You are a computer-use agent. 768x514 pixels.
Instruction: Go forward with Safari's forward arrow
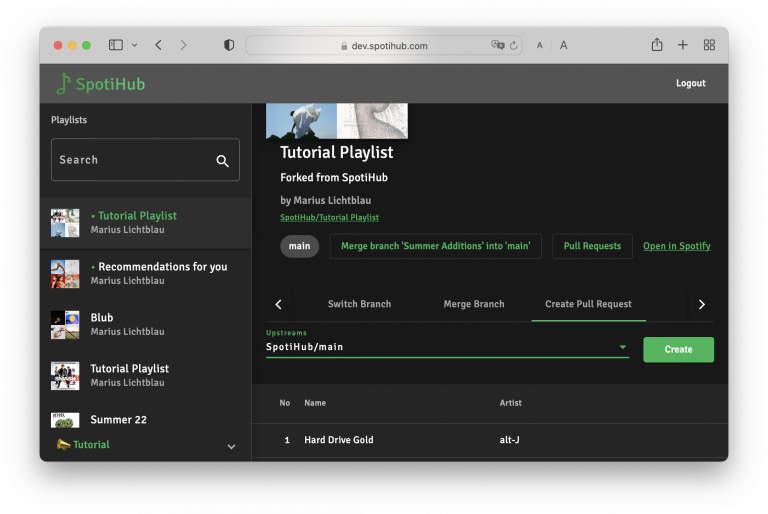(x=183, y=45)
